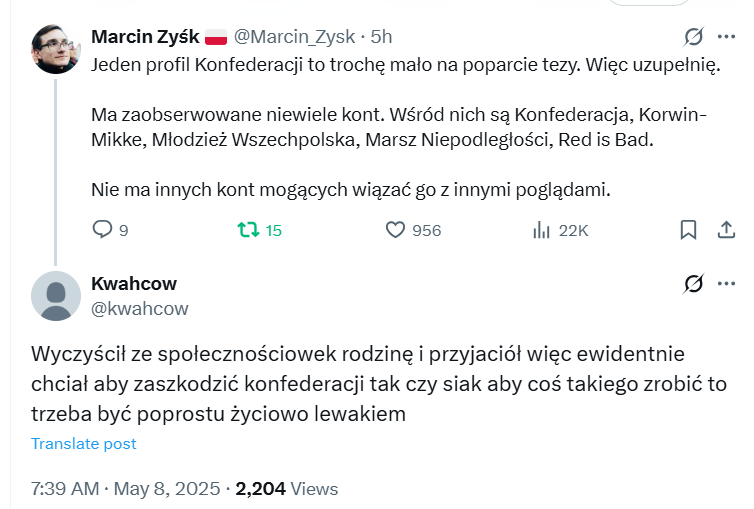The height and width of the screenshot is (509, 754).
Task: Click the 2,204 Views count
Action: [x=287, y=489]
